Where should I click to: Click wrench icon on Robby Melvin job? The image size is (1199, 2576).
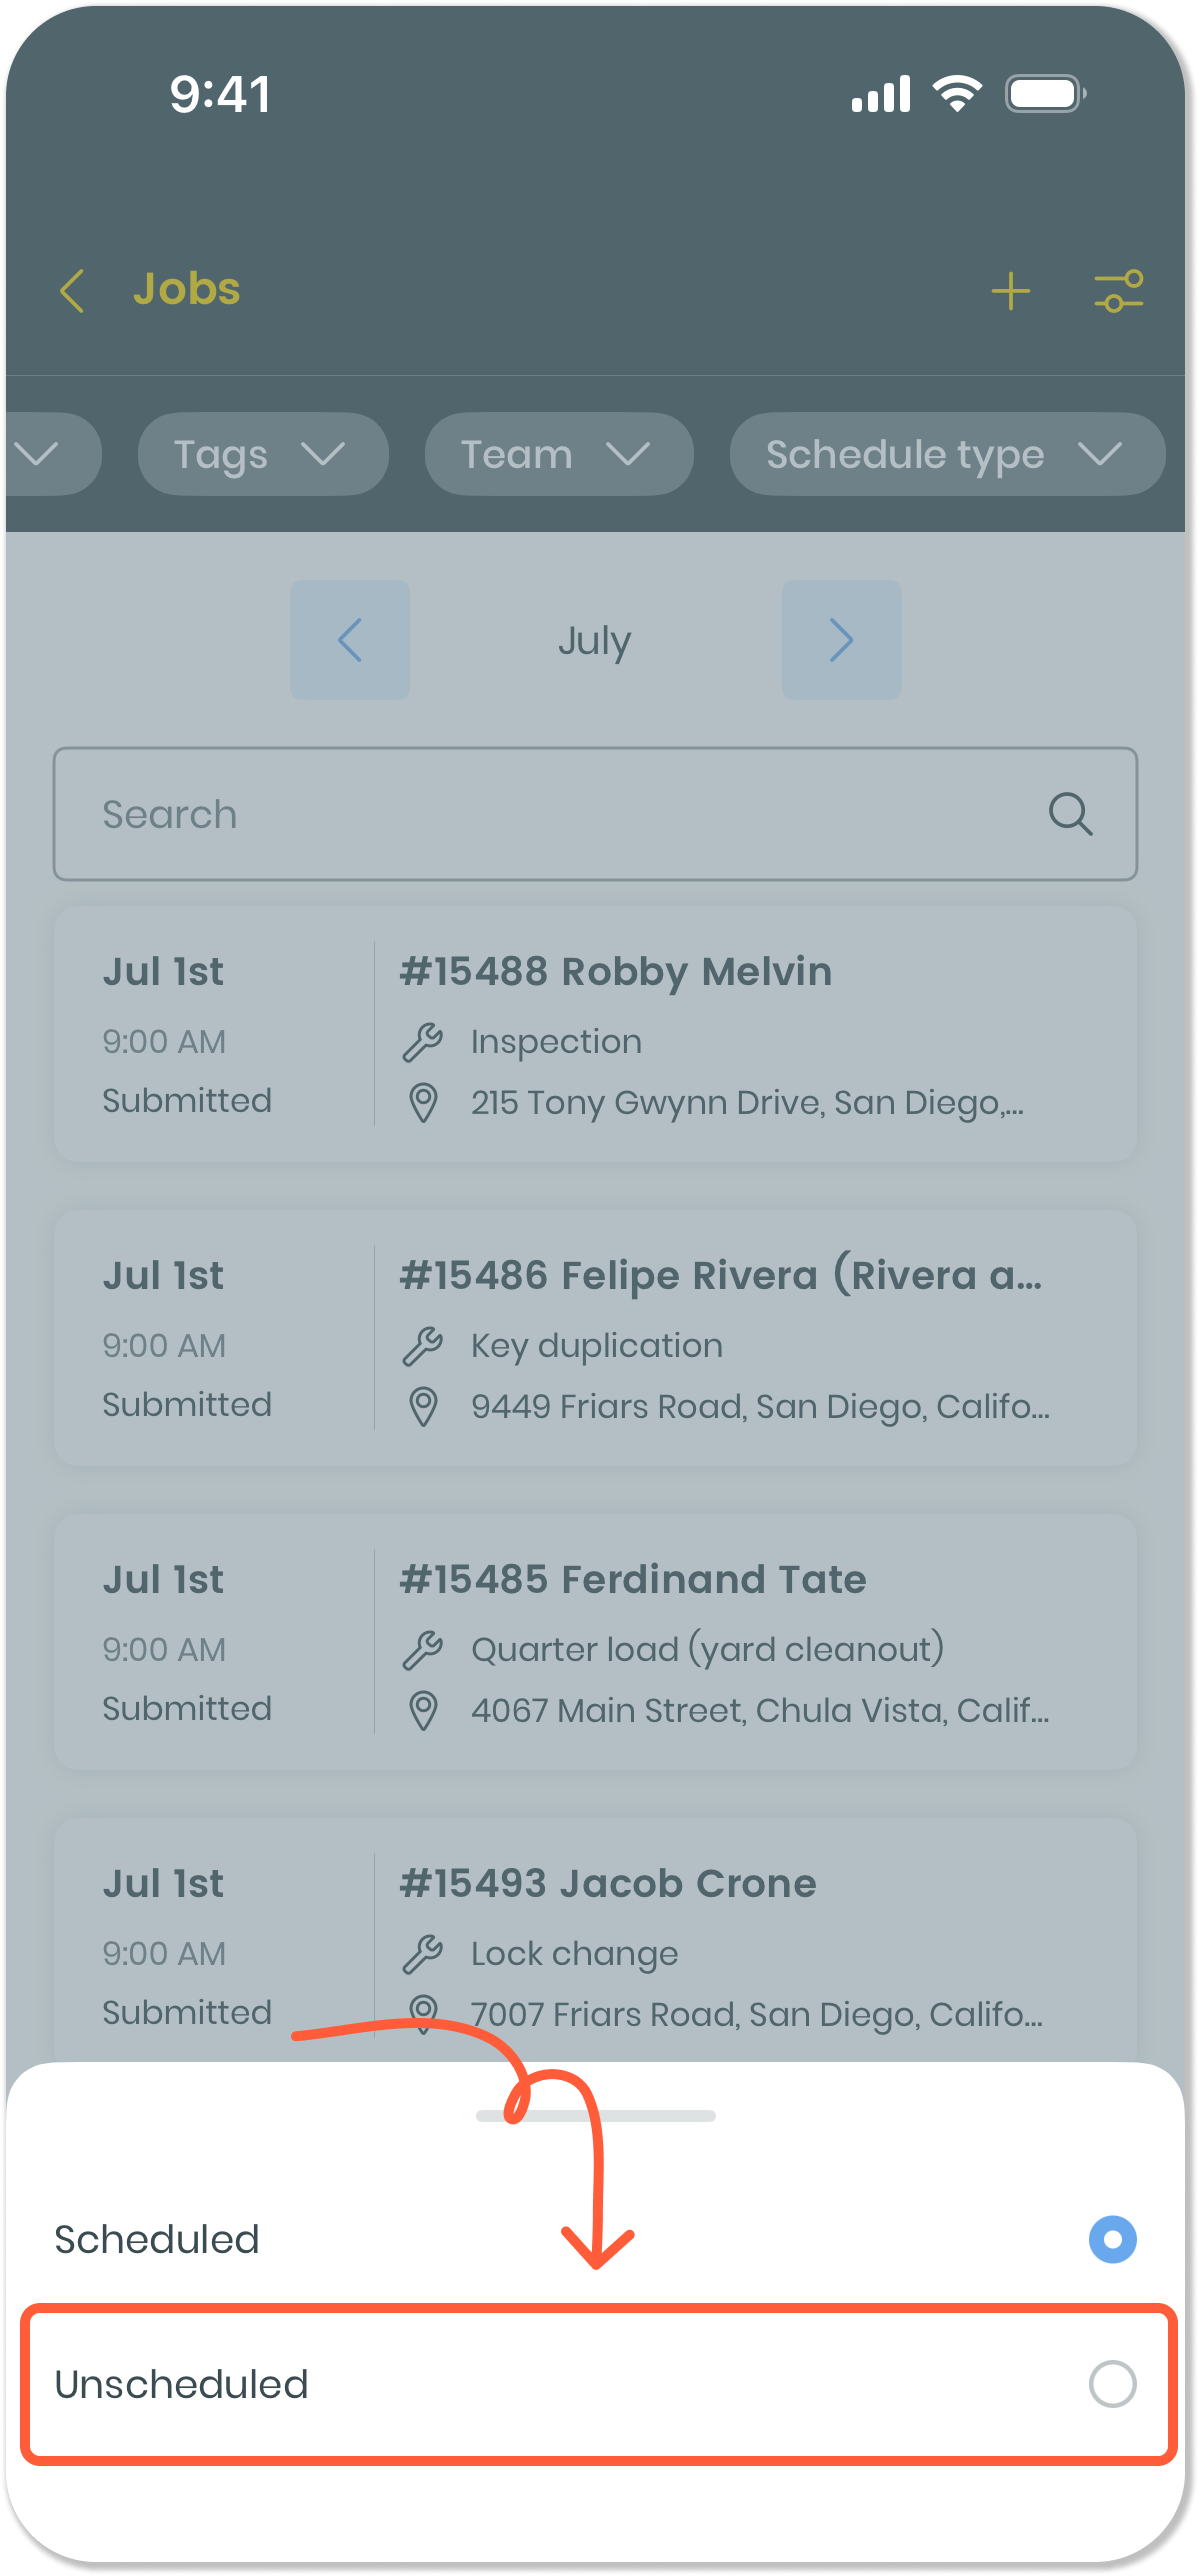click(423, 1042)
